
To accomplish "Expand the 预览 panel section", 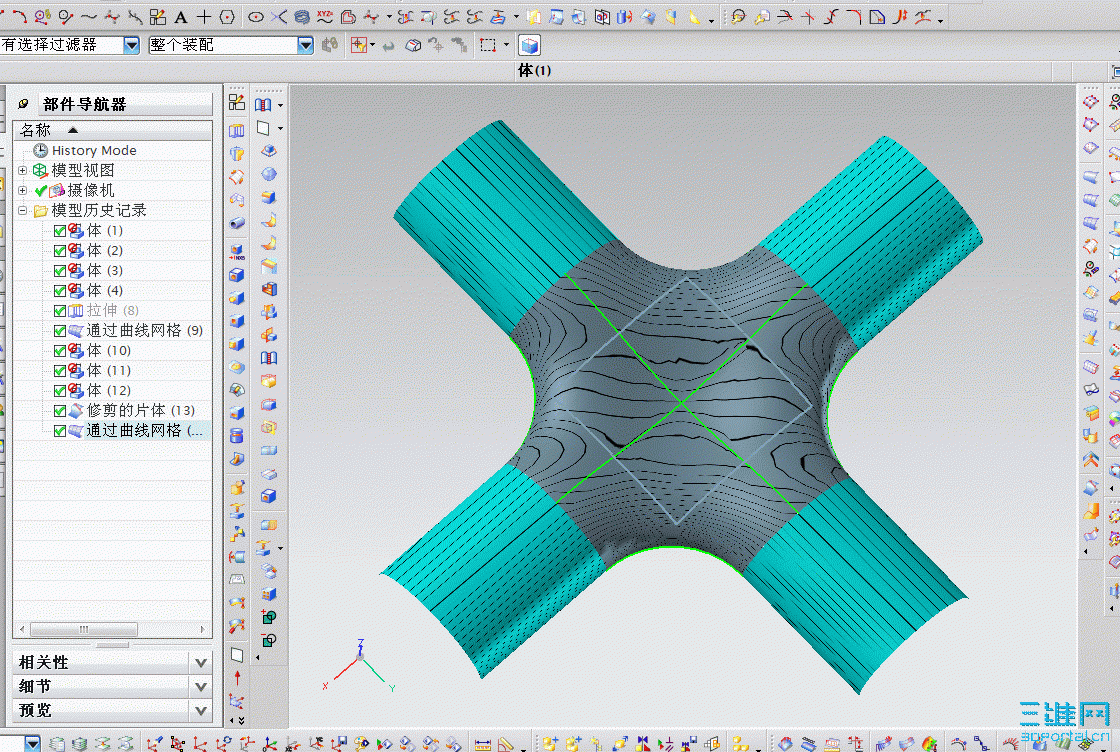I will point(201,711).
